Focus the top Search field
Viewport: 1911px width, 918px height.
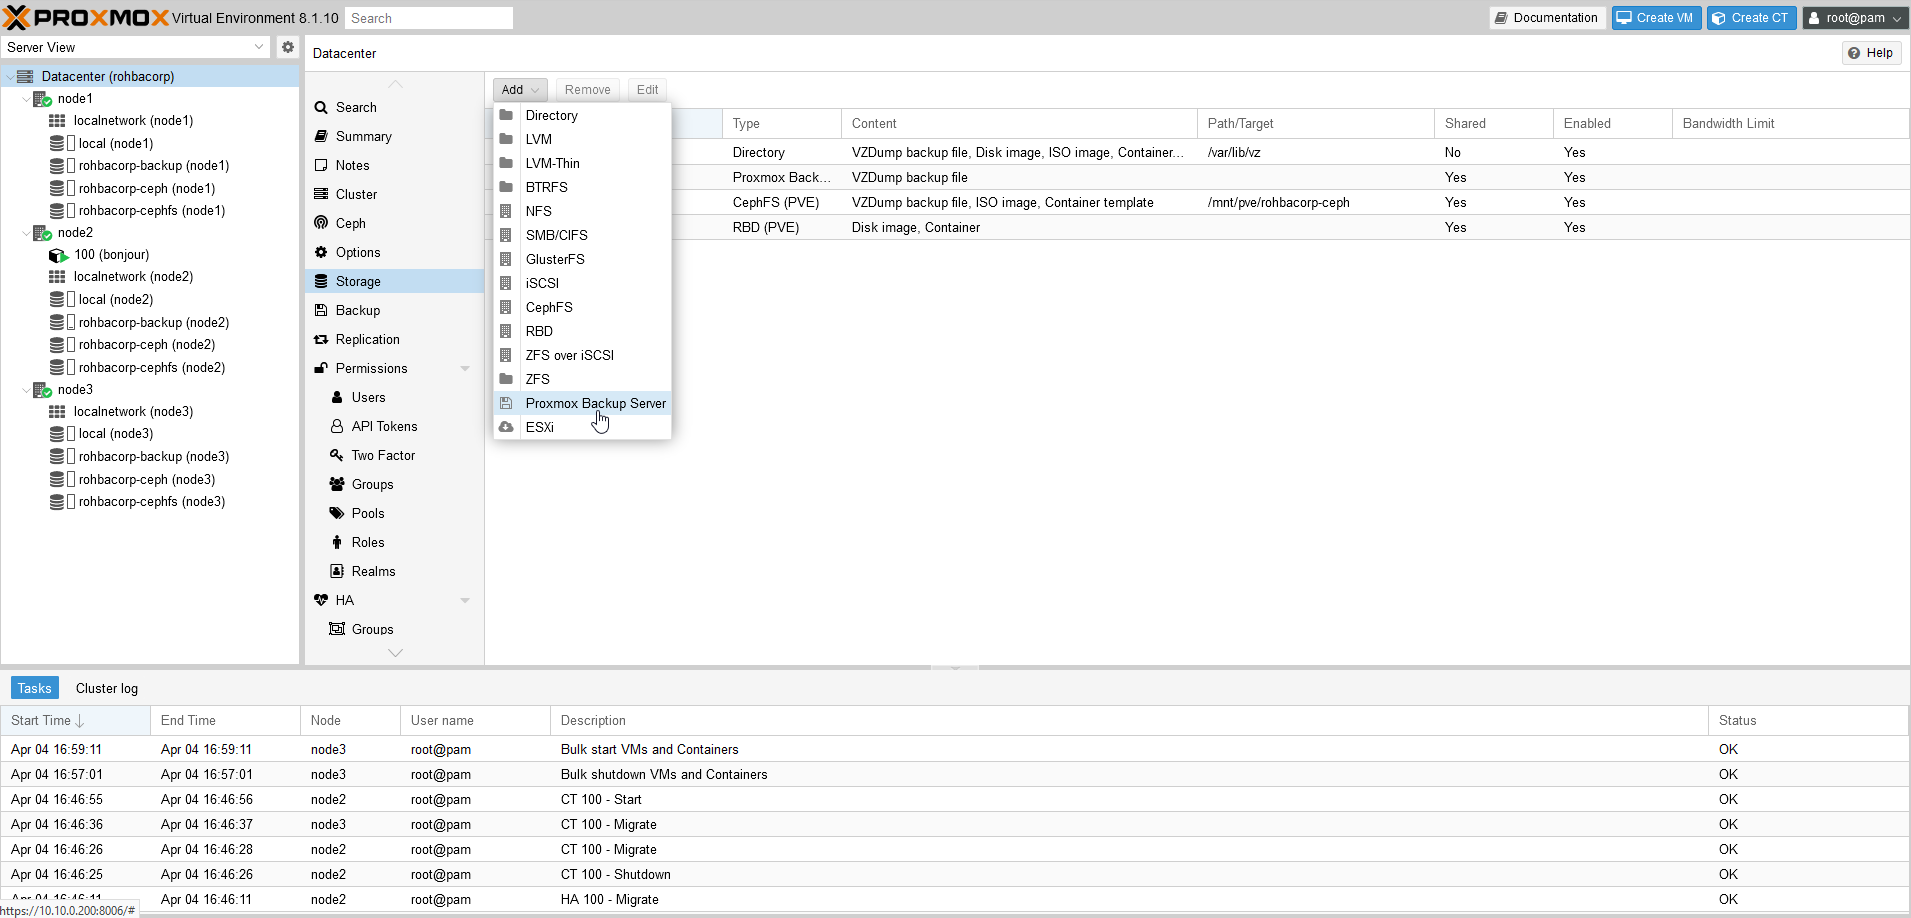tap(429, 18)
